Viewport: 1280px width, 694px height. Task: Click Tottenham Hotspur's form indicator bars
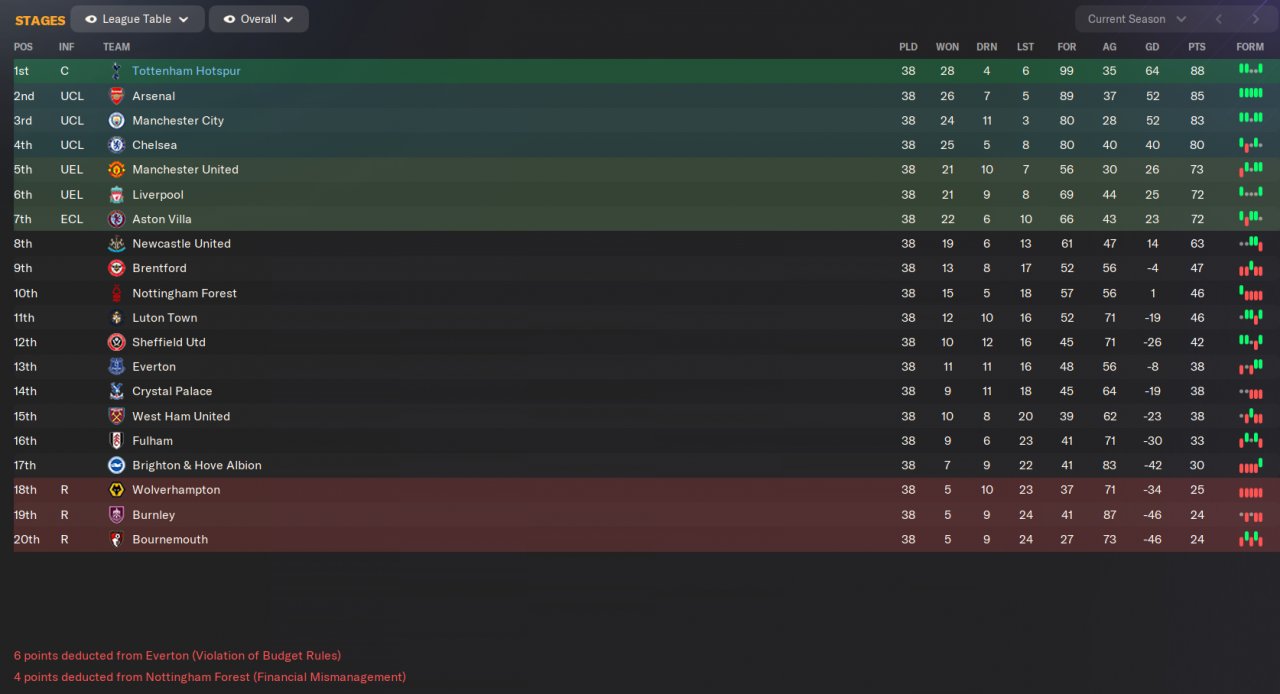click(1250, 71)
